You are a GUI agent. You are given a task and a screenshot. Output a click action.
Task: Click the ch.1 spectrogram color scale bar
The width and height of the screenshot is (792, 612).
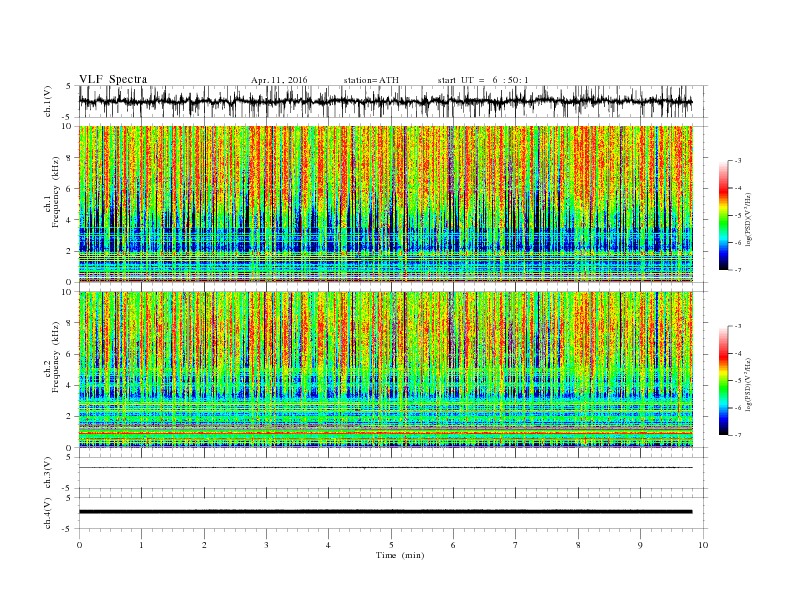[723, 215]
